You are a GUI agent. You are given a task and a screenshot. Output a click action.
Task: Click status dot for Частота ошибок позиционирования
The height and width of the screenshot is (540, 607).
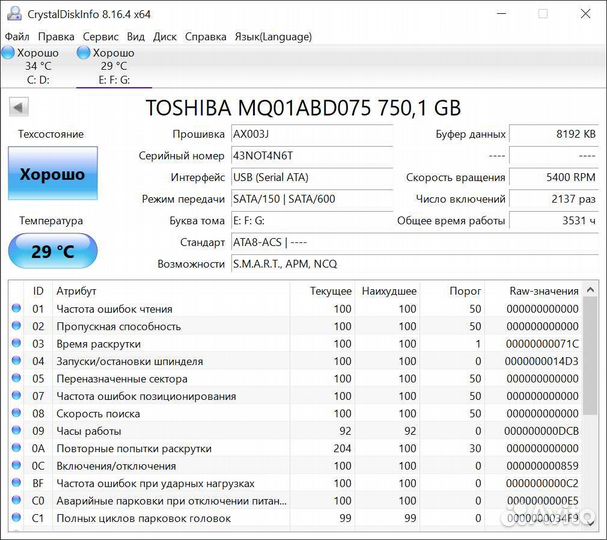coord(16,395)
